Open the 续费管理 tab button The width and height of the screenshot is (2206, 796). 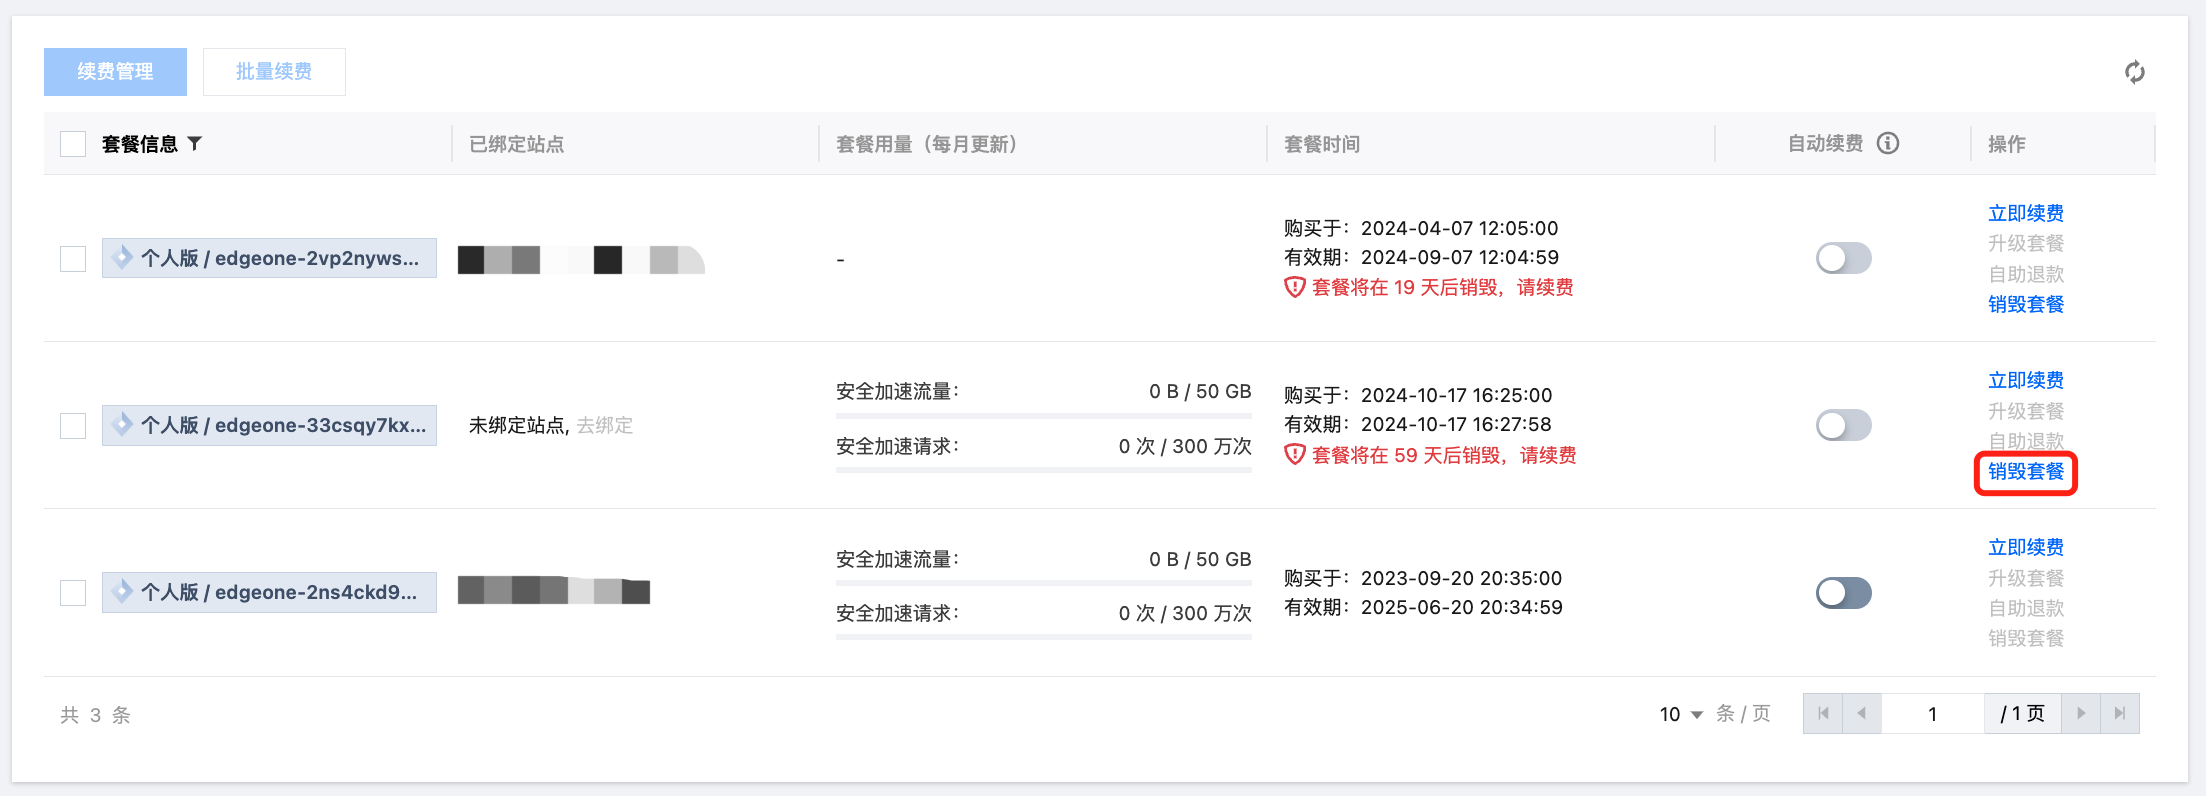(x=115, y=72)
